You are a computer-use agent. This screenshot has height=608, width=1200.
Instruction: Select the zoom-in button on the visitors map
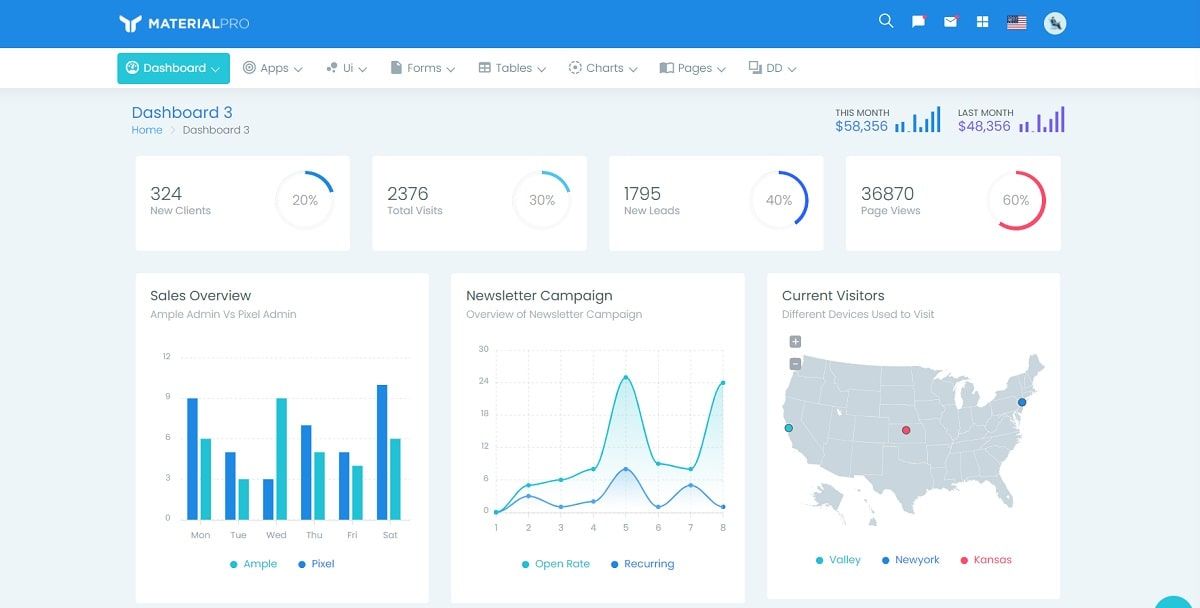click(794, 341)
